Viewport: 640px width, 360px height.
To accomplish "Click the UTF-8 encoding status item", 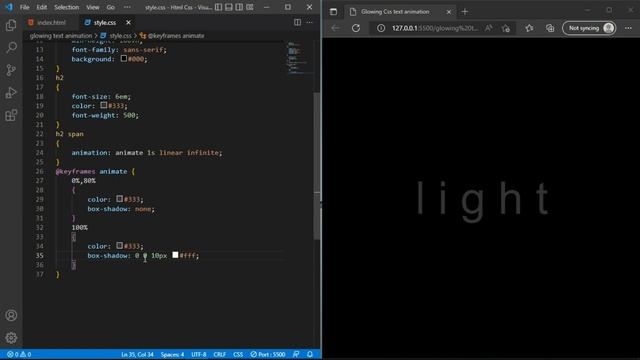I will (199, 354).
